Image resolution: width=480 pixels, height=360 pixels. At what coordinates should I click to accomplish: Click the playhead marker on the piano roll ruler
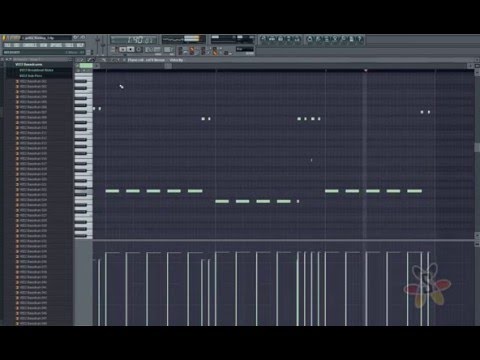[x=366, y=70]
